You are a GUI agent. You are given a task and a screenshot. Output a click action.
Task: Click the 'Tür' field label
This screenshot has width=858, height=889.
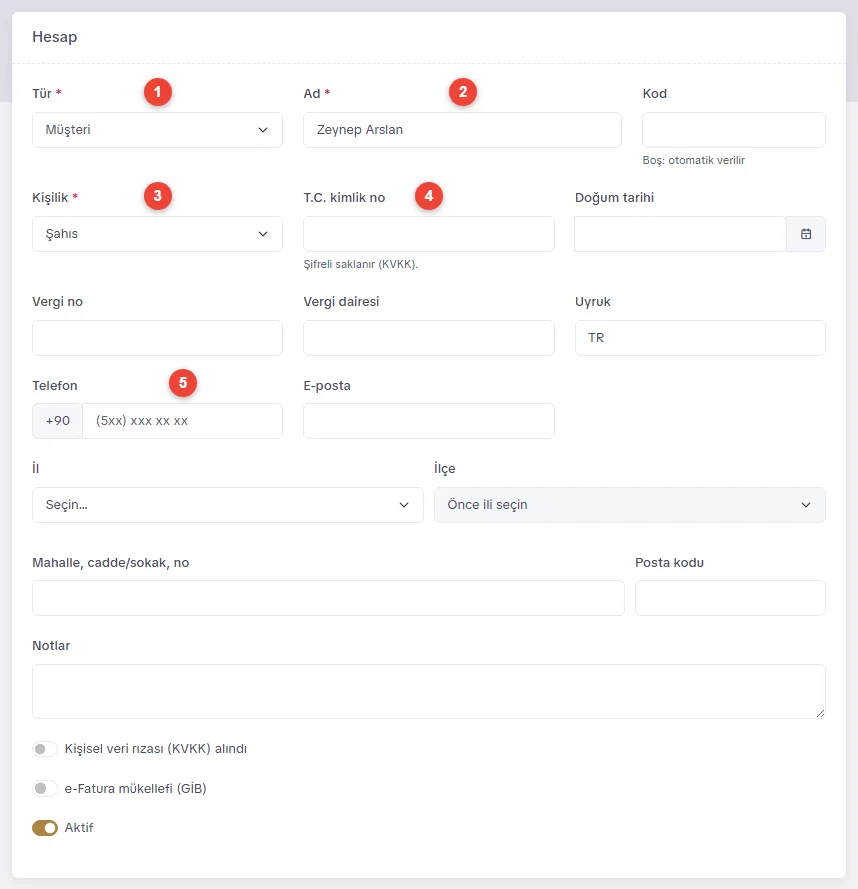tap(42, 94)
